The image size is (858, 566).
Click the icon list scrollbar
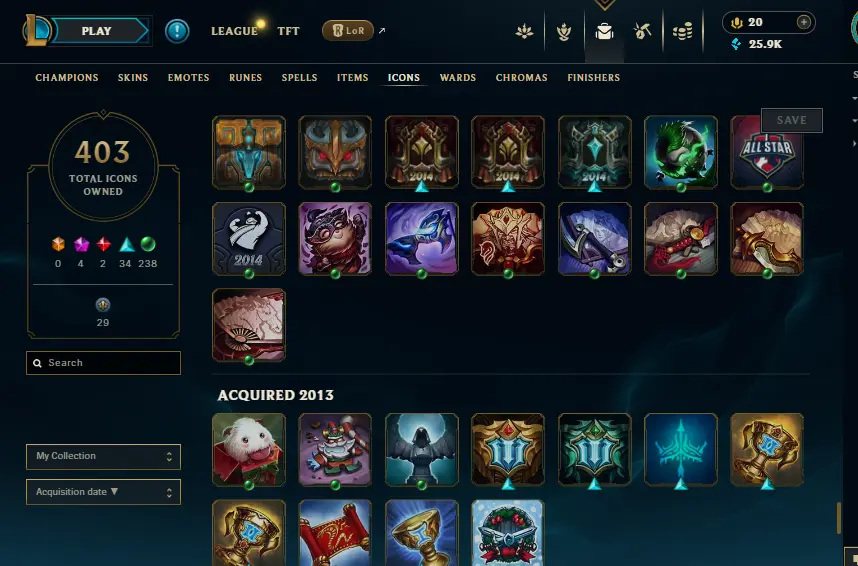tap(838, 517)
